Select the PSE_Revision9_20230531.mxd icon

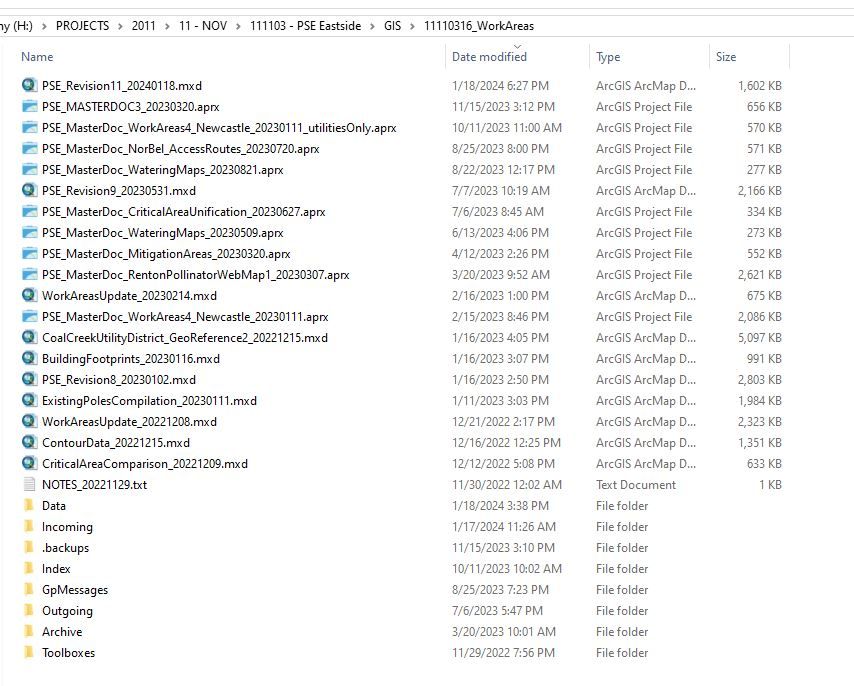[x=29, y=190]
